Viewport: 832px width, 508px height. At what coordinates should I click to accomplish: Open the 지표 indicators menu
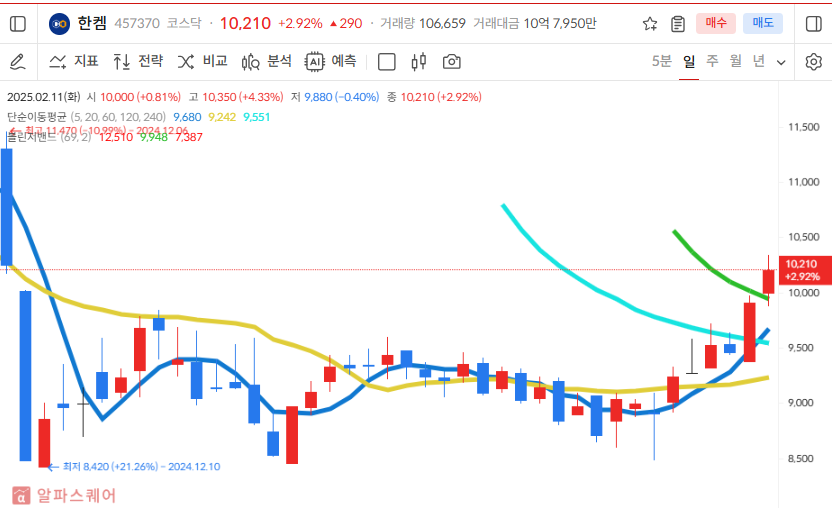(74, 62)
